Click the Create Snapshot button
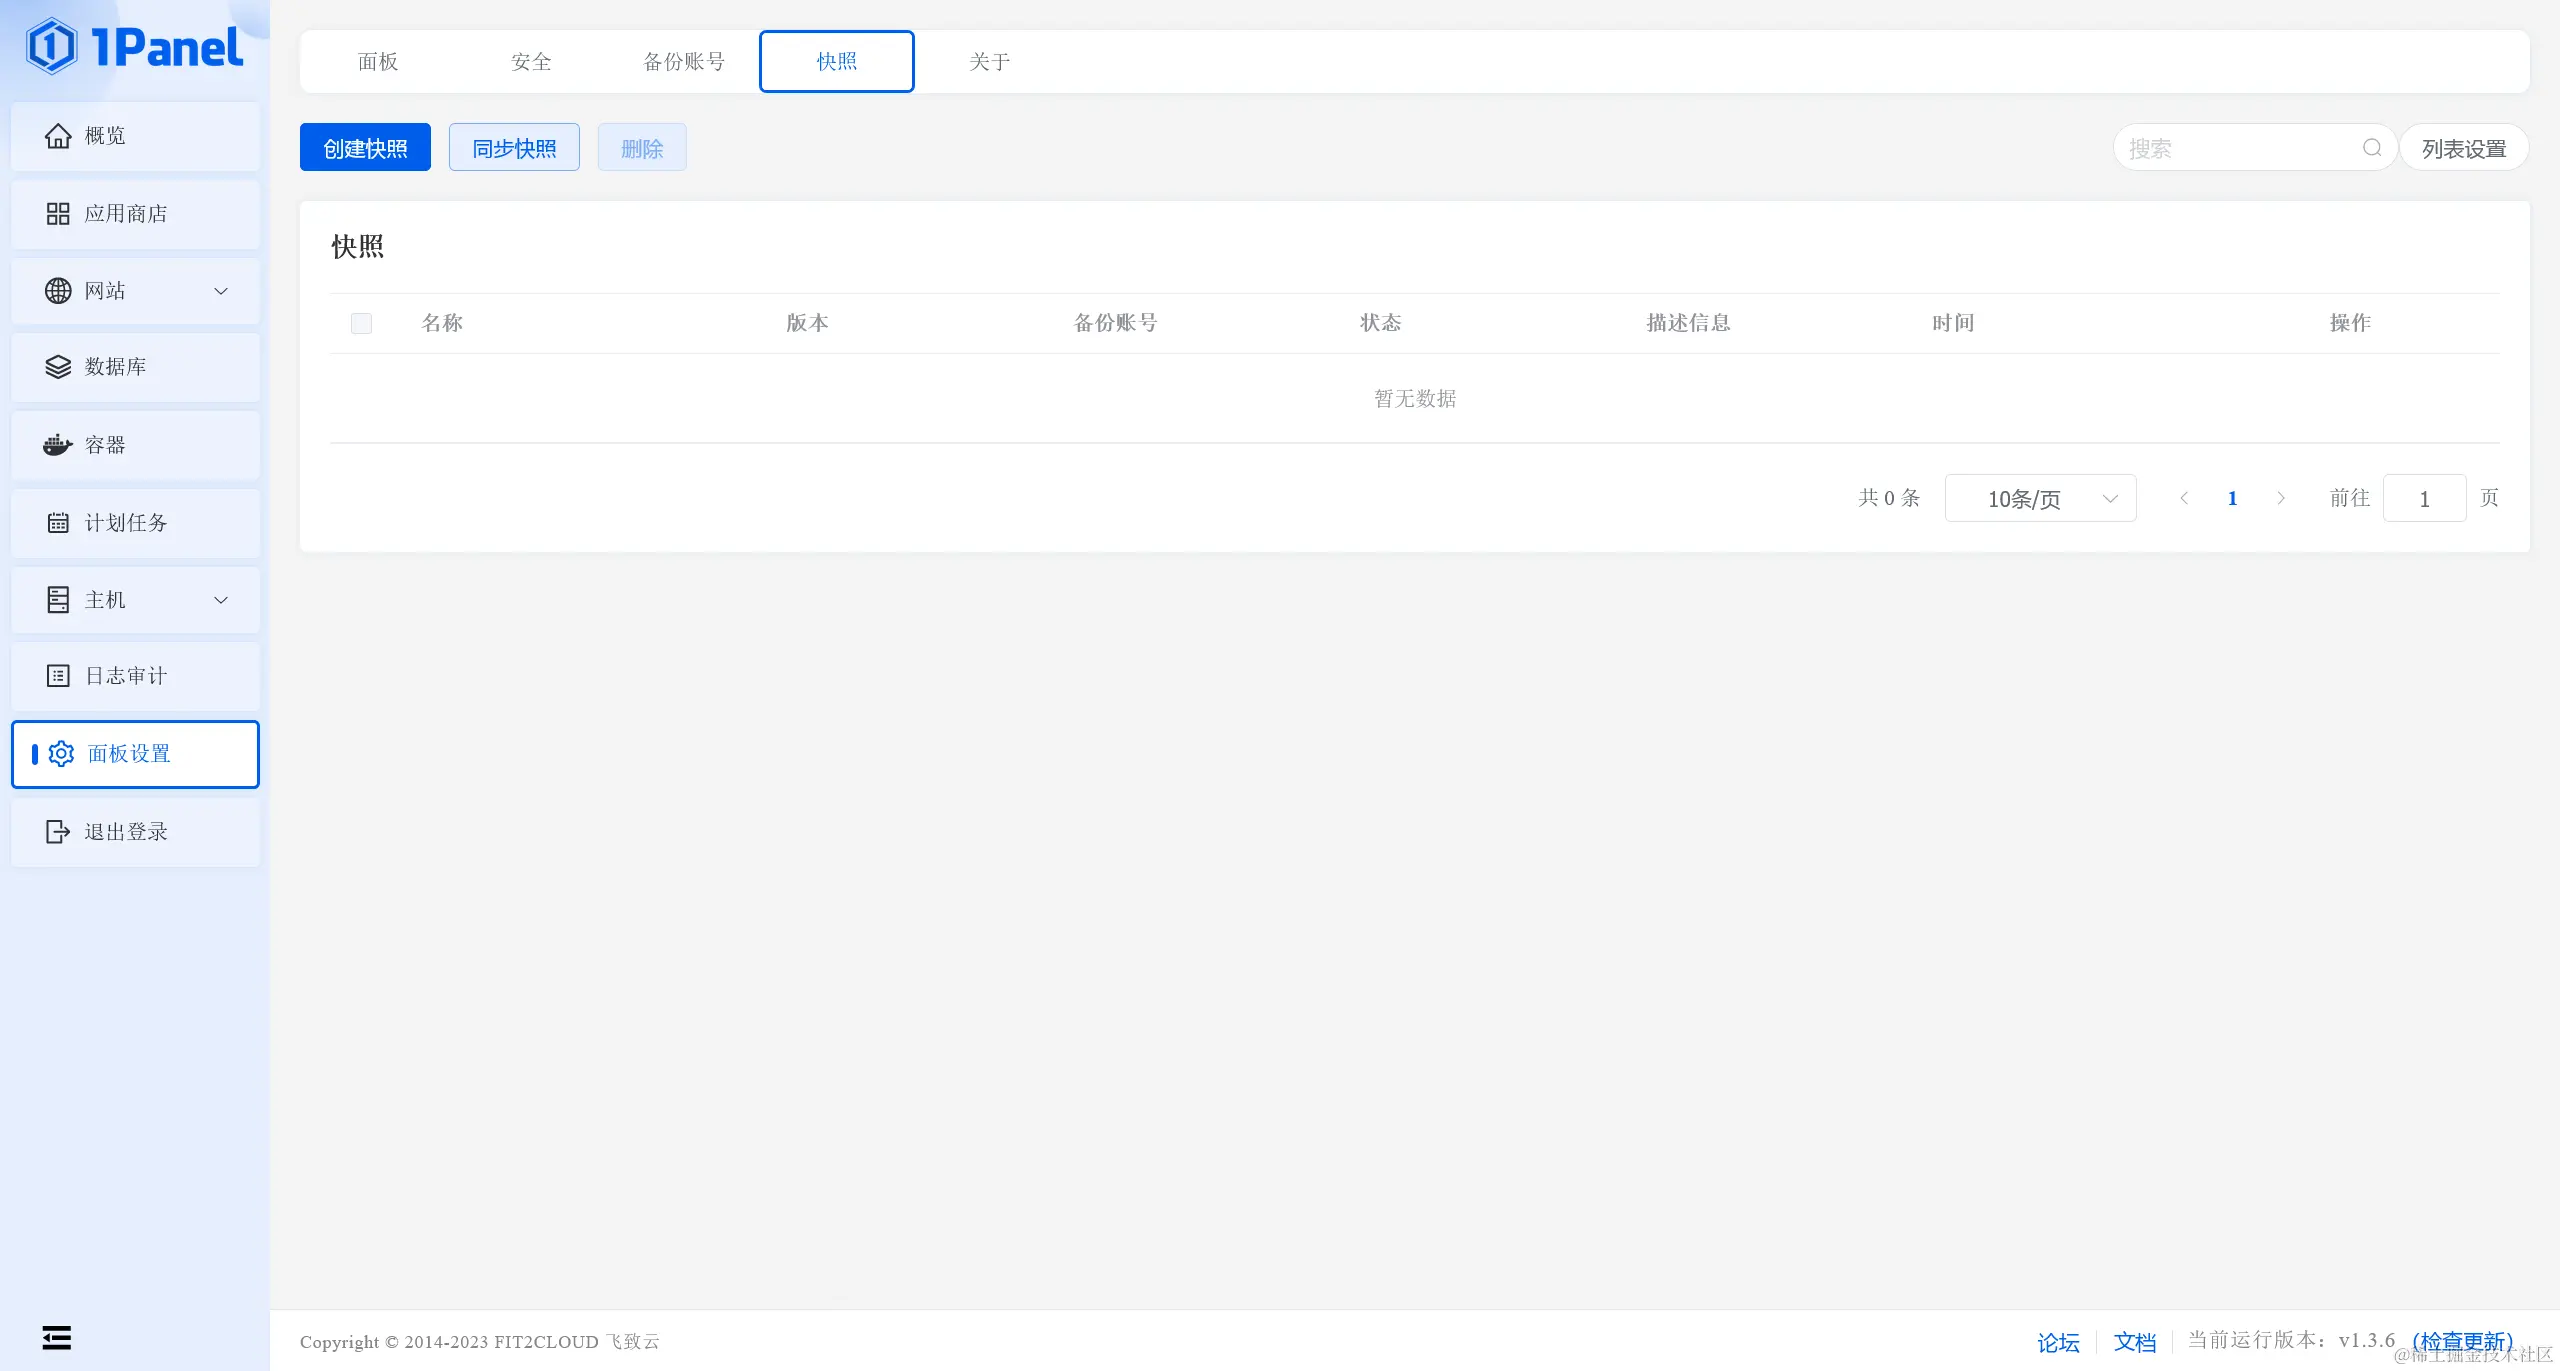The image size is (2560, 1371). [365, 148]
